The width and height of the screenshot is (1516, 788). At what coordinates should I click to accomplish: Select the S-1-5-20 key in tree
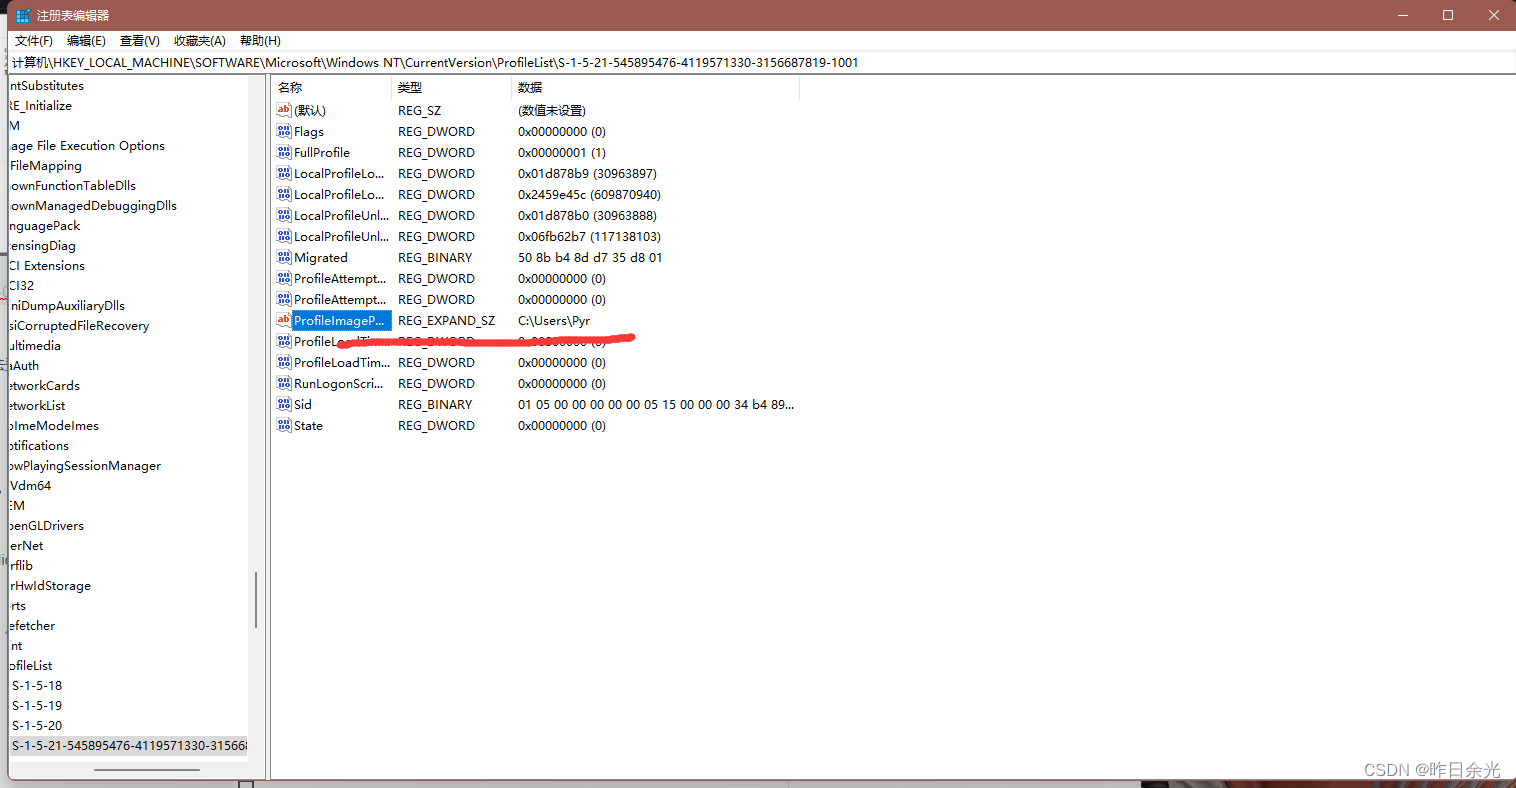pyautogui.click(x=37, y=726)
